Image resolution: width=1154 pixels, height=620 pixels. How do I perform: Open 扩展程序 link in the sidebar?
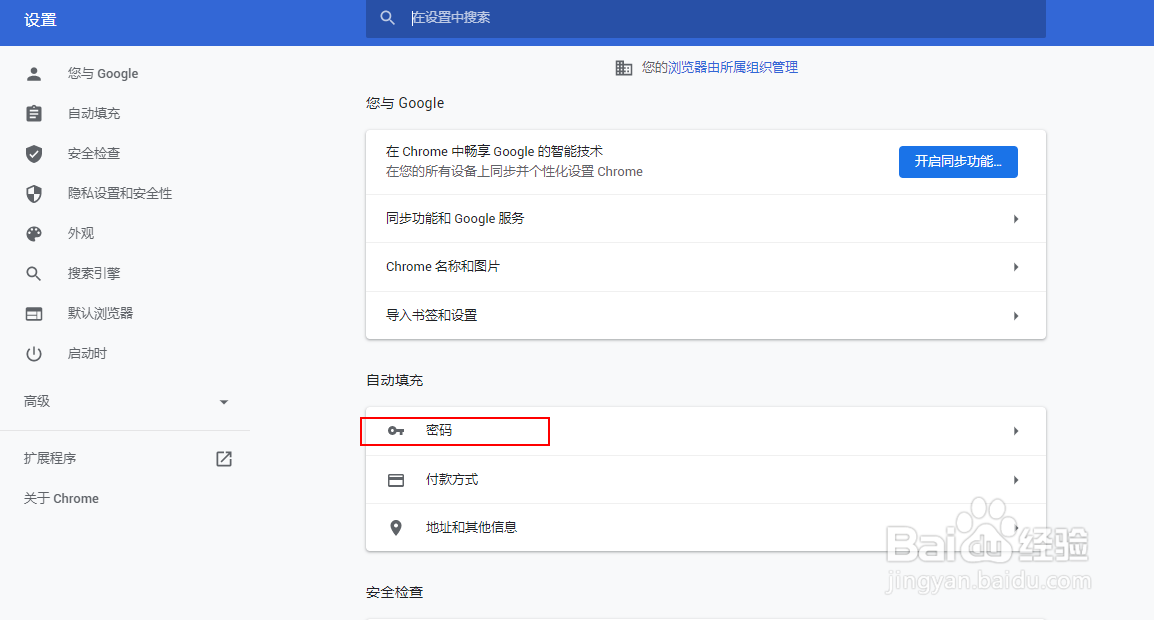coord(50,459)
